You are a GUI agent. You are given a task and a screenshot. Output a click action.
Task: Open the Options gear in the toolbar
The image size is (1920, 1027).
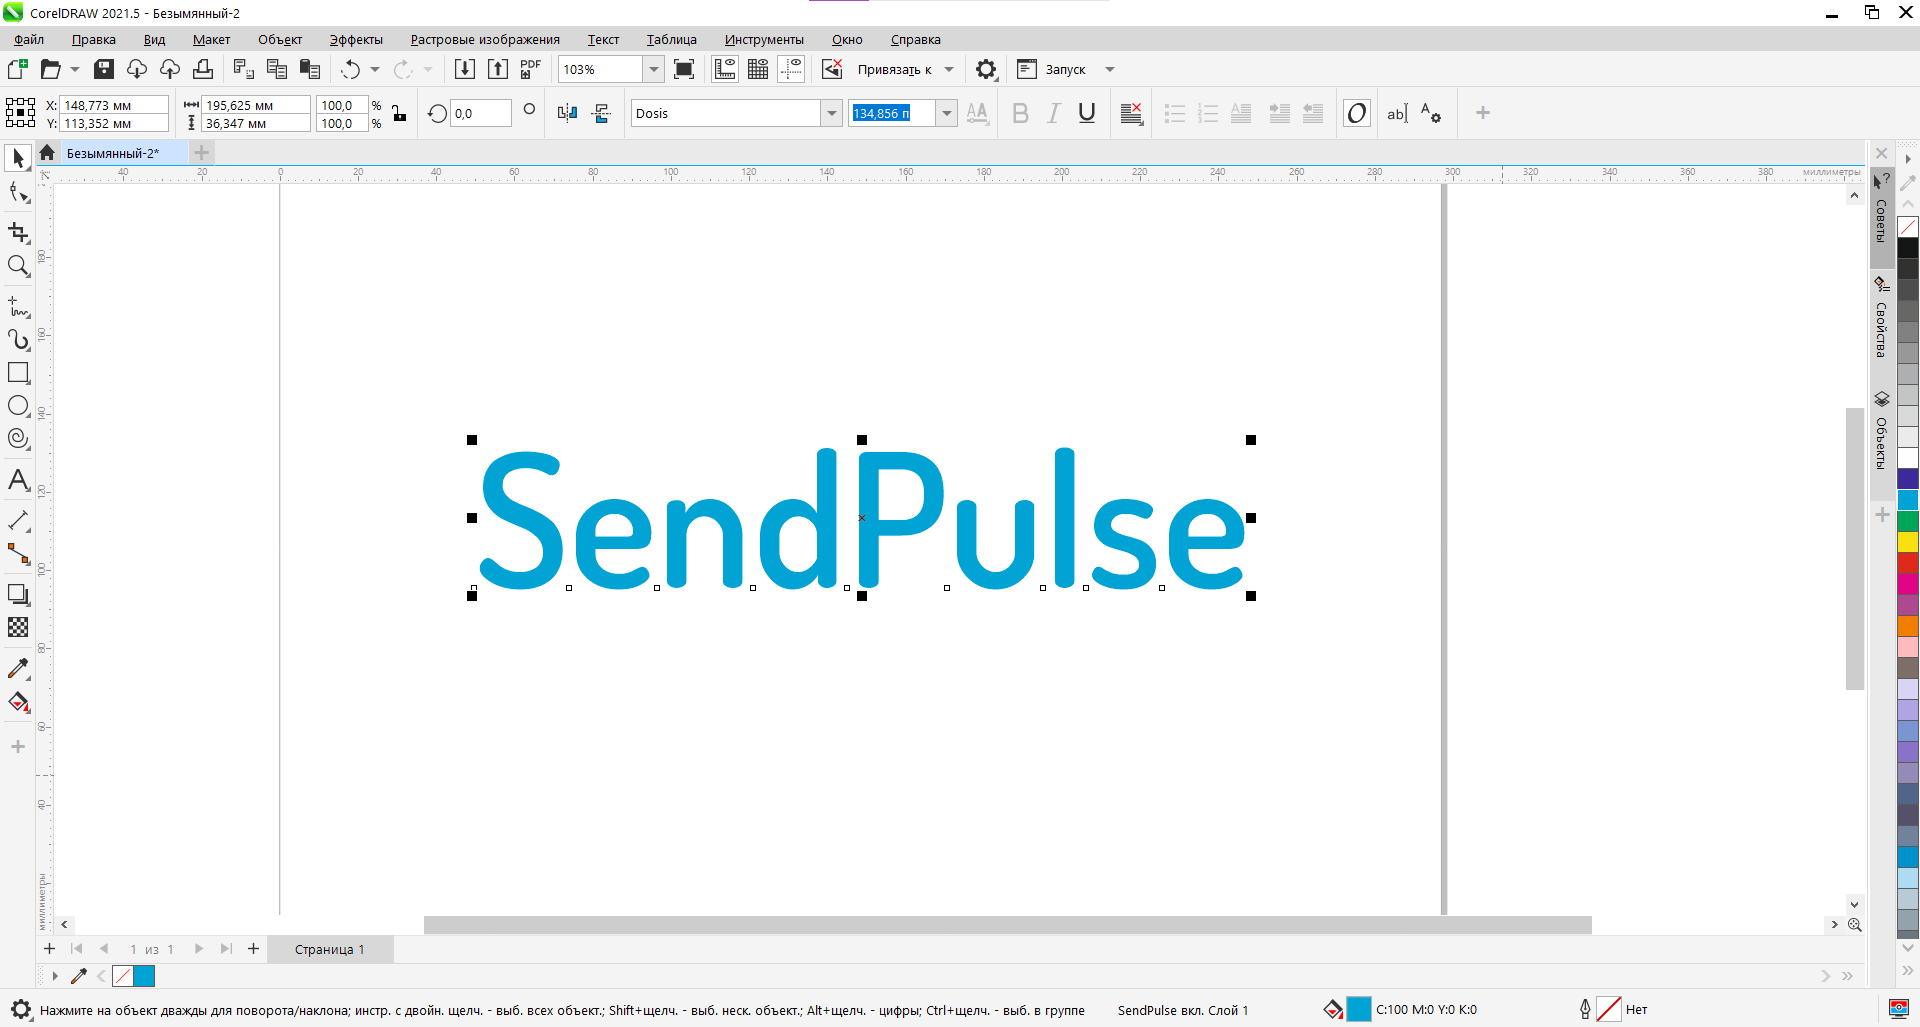tap(986, 69)
